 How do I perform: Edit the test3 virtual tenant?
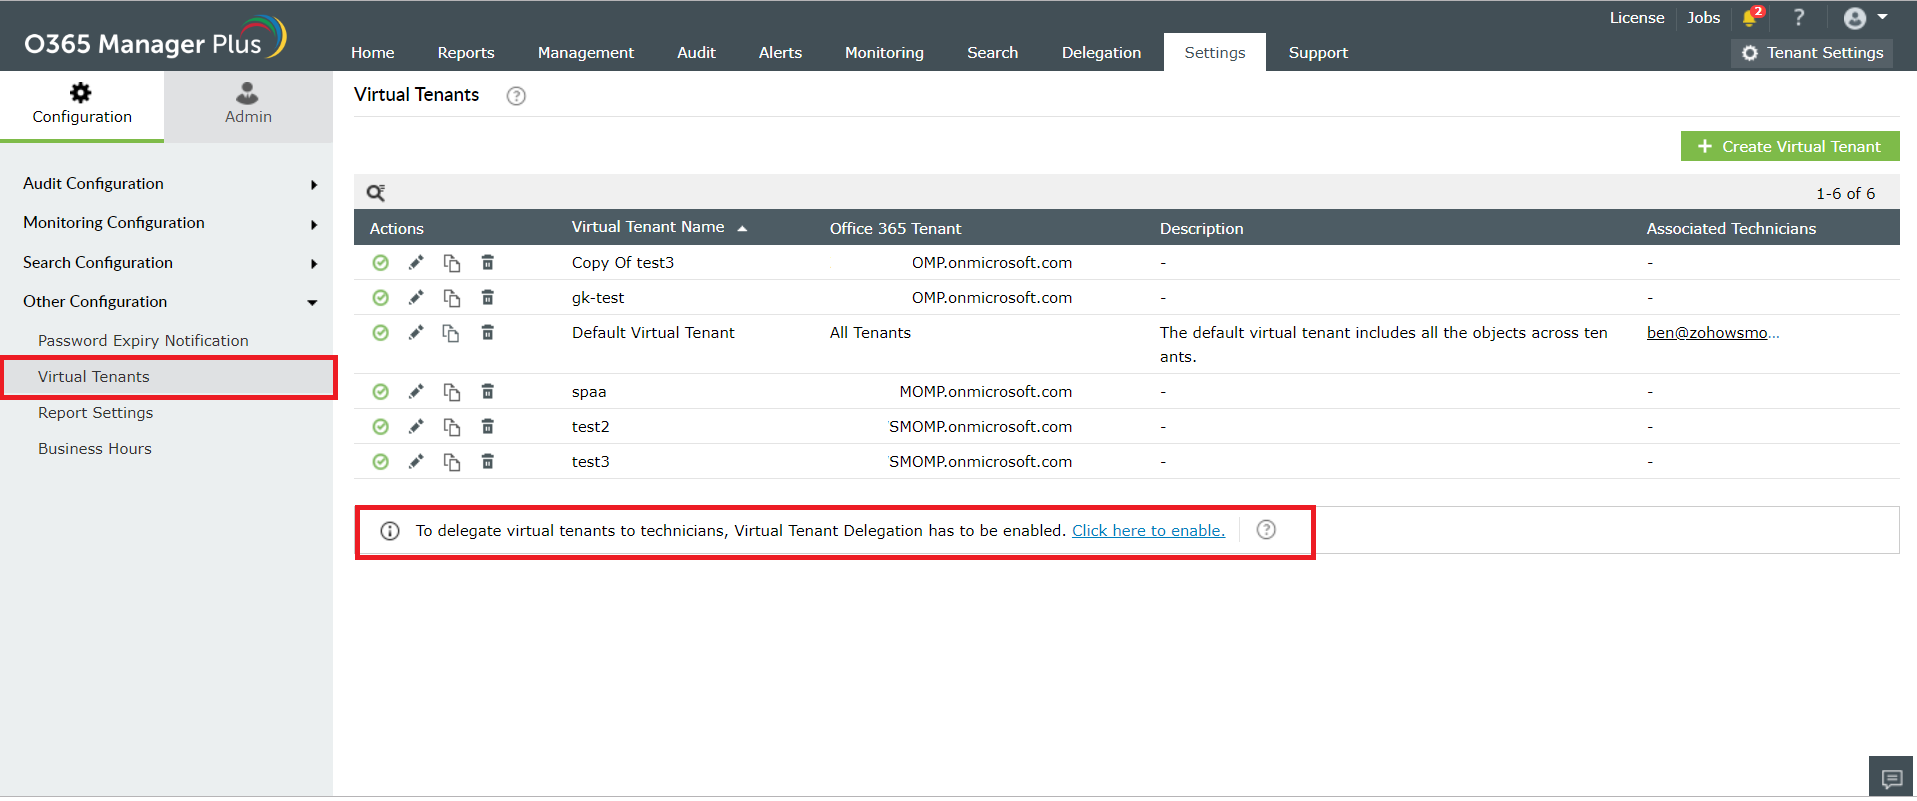[416, 462]
